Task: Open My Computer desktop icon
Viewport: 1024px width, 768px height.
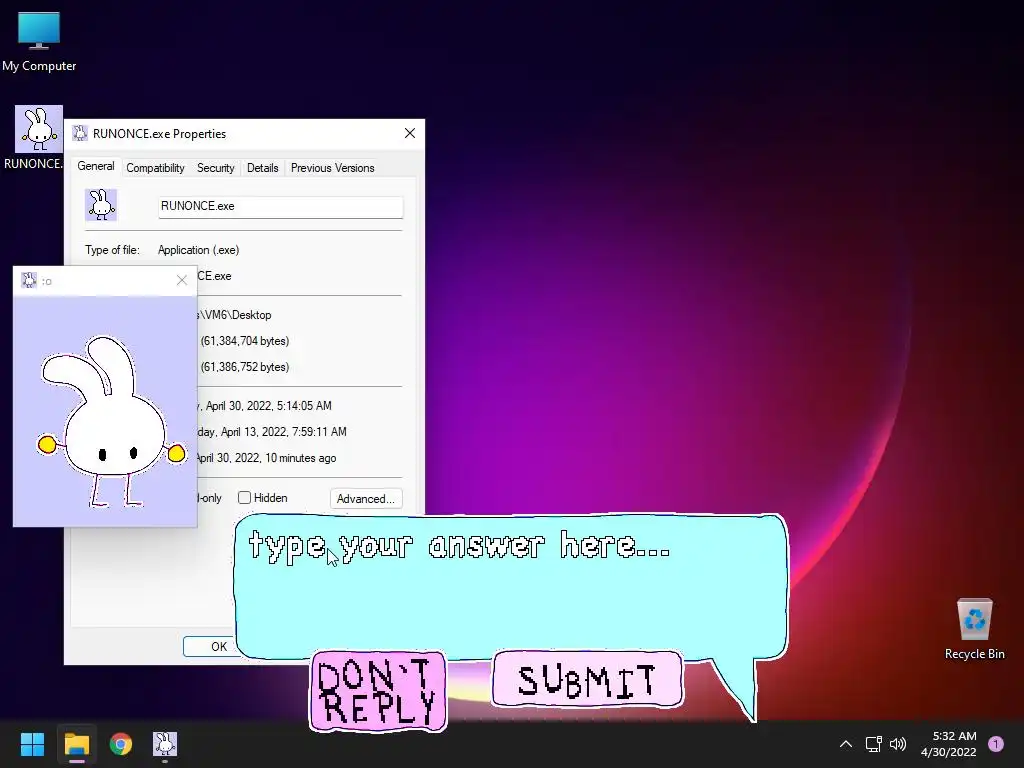Action: coord(39,42)
